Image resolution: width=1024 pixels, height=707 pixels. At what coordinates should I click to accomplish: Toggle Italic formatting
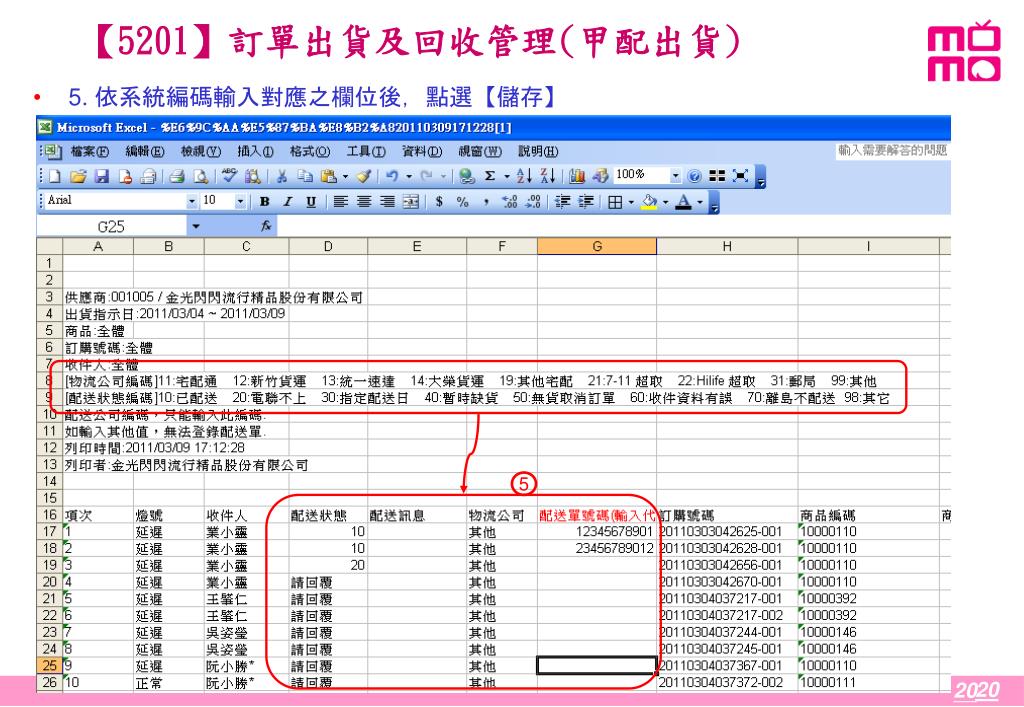coord(287,202)
